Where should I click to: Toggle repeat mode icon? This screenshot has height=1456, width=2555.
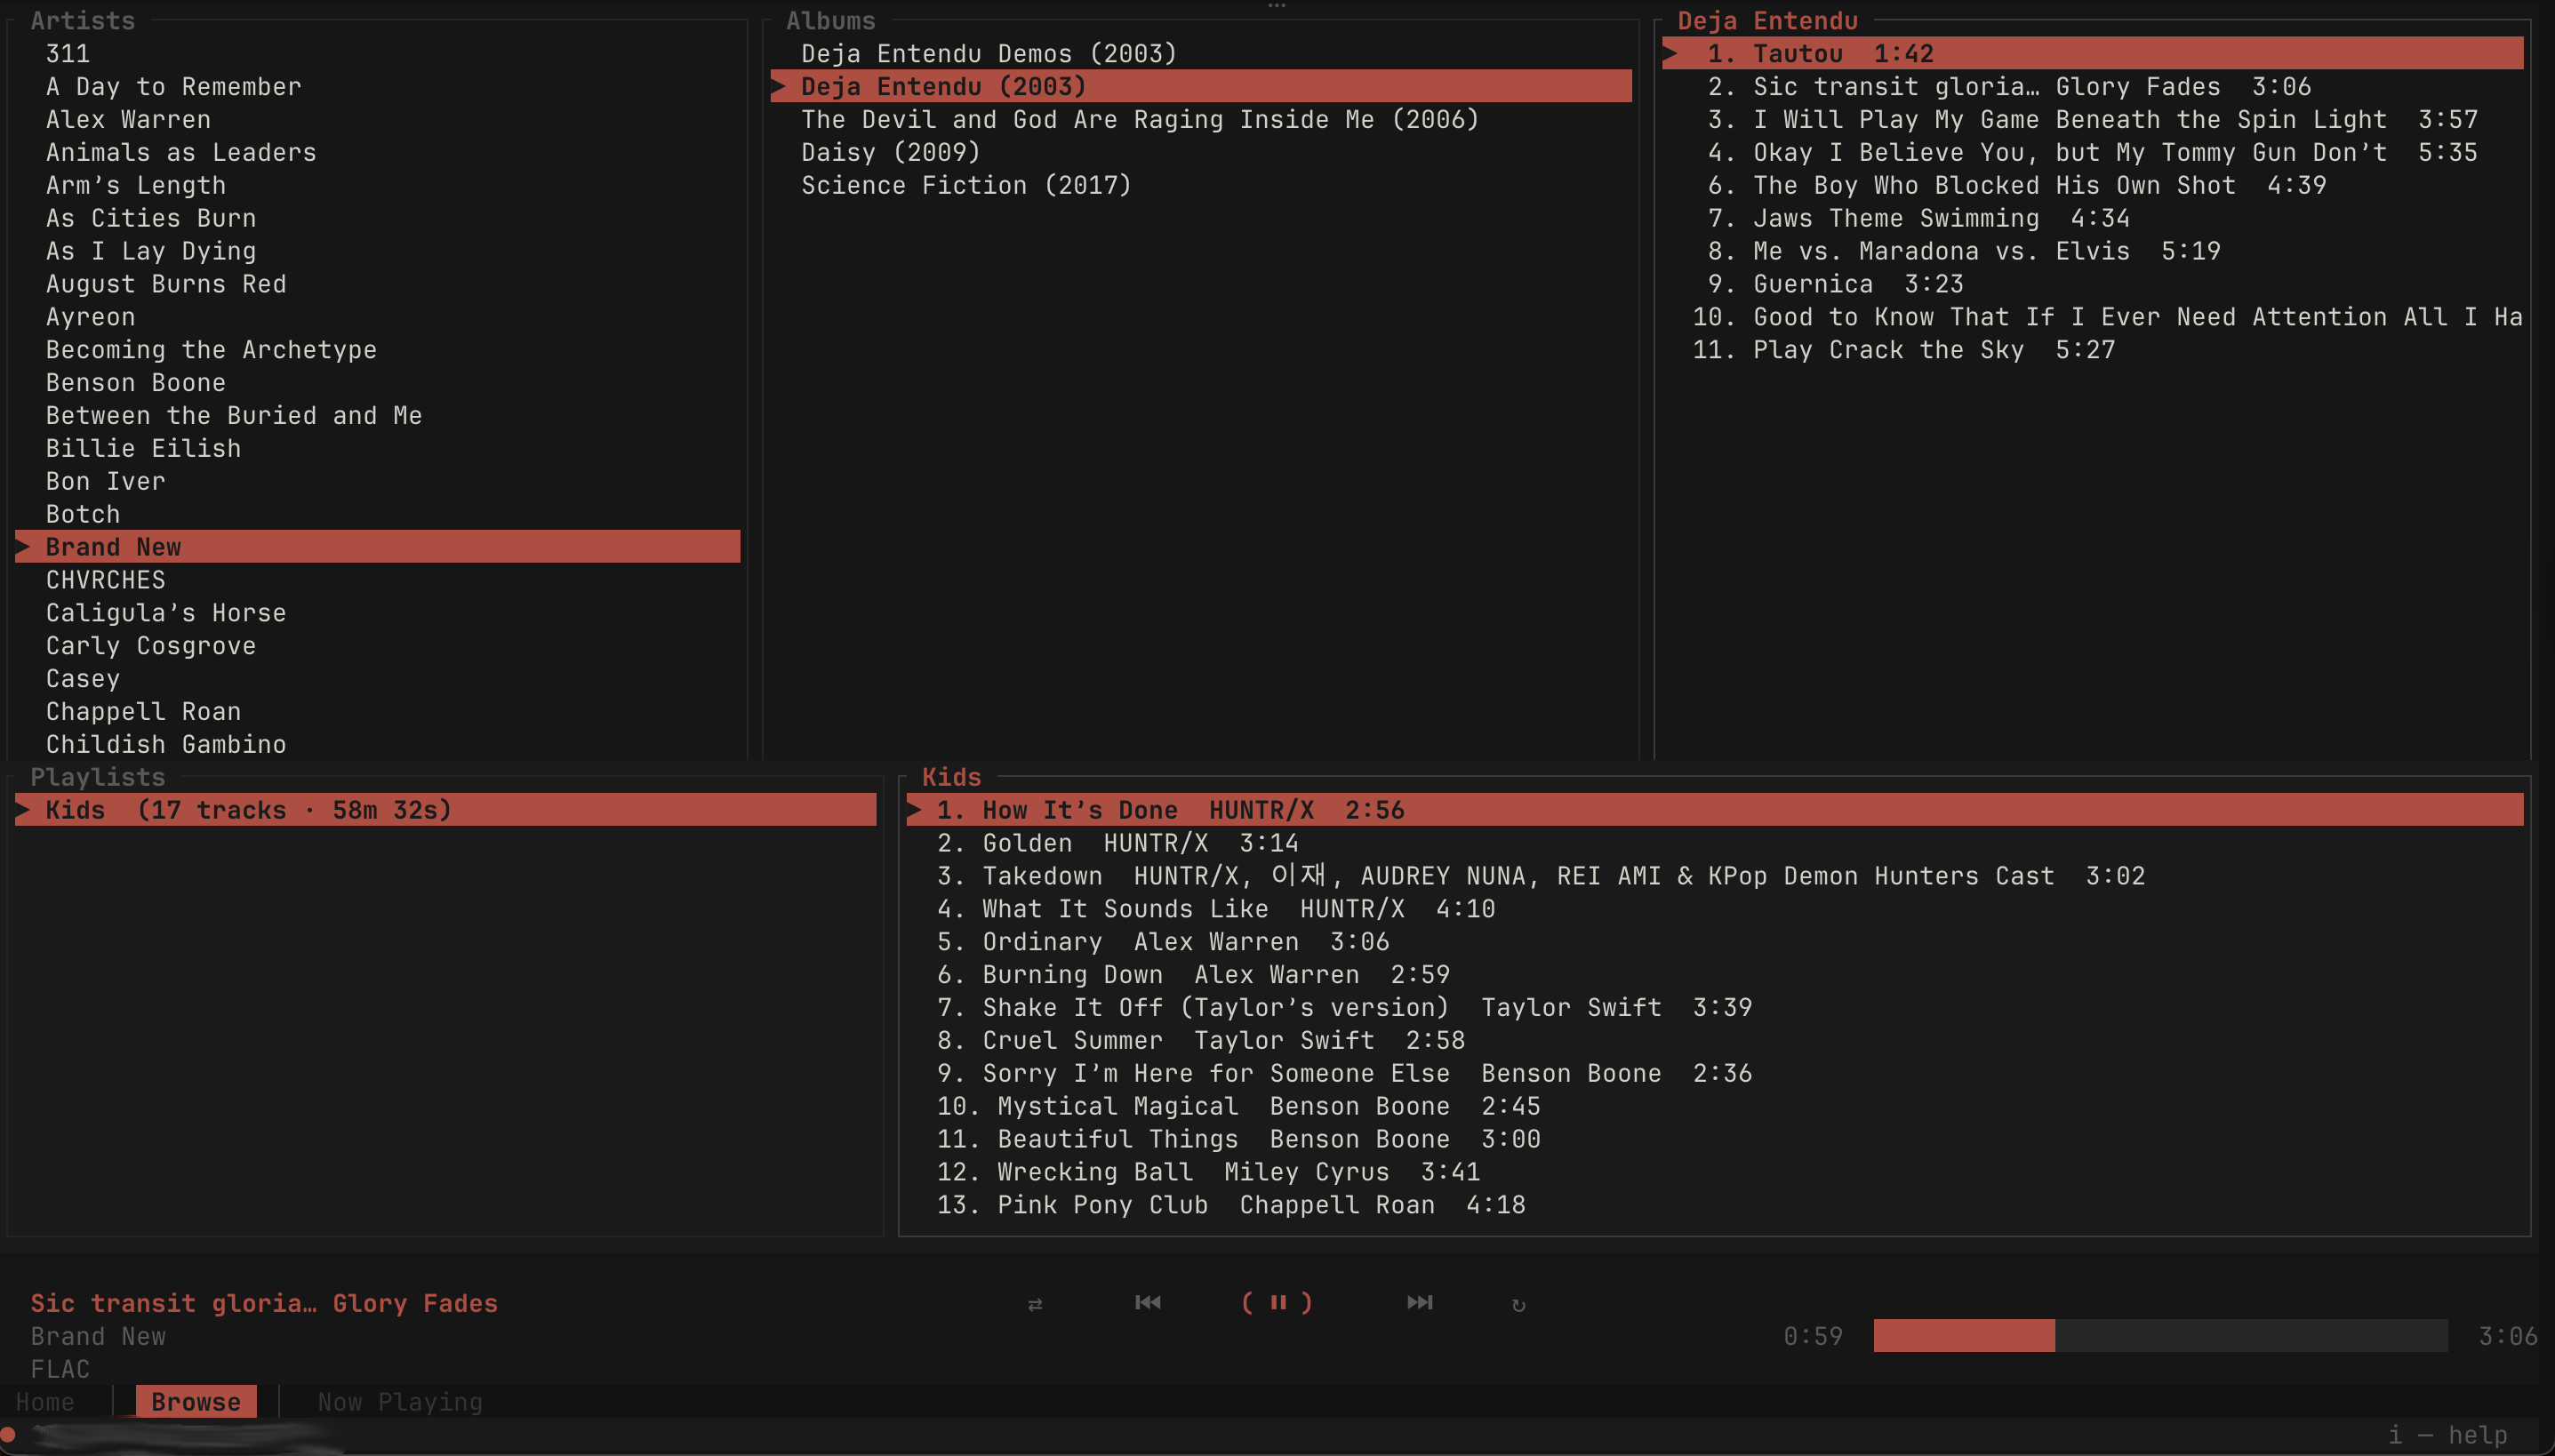(1518, 1304)
